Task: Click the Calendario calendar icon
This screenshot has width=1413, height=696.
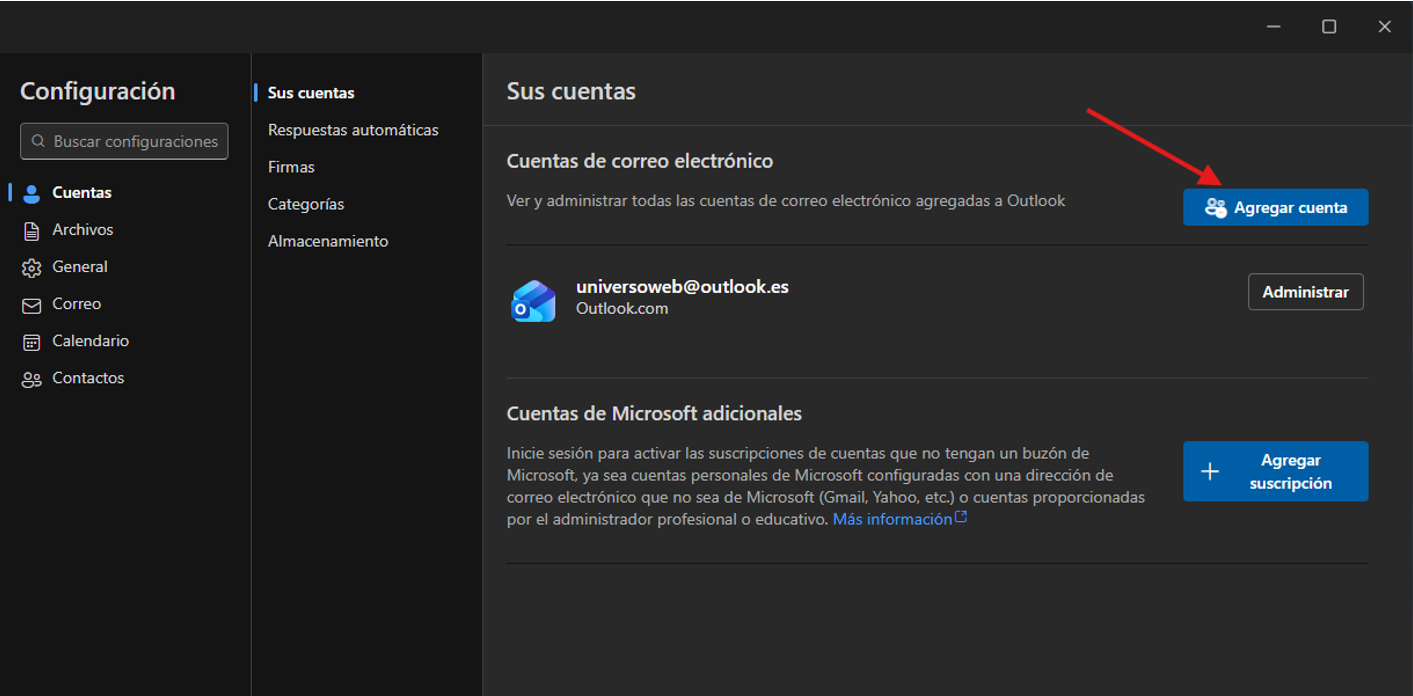Action: click(x=32, y=342)
